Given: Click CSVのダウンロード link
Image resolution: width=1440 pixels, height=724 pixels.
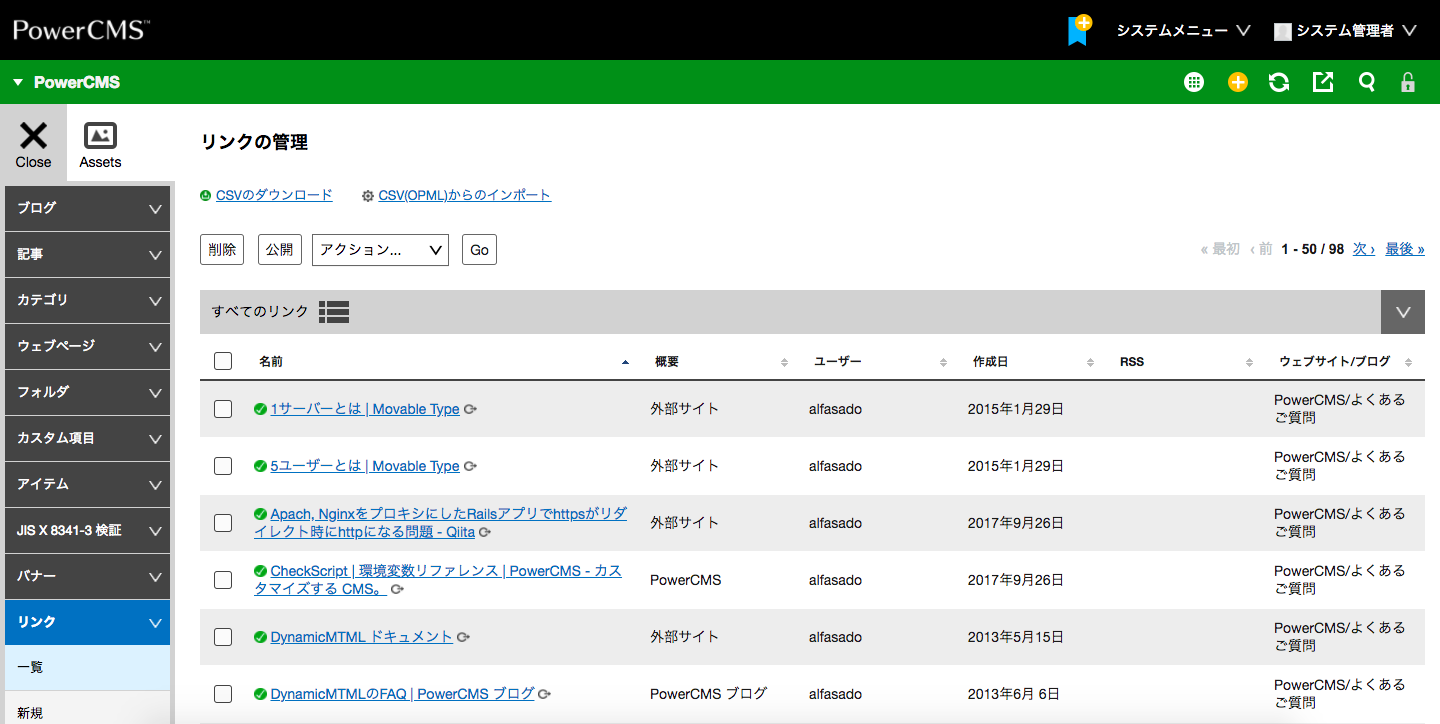Looking at the screenshot, I should (274, 195).
